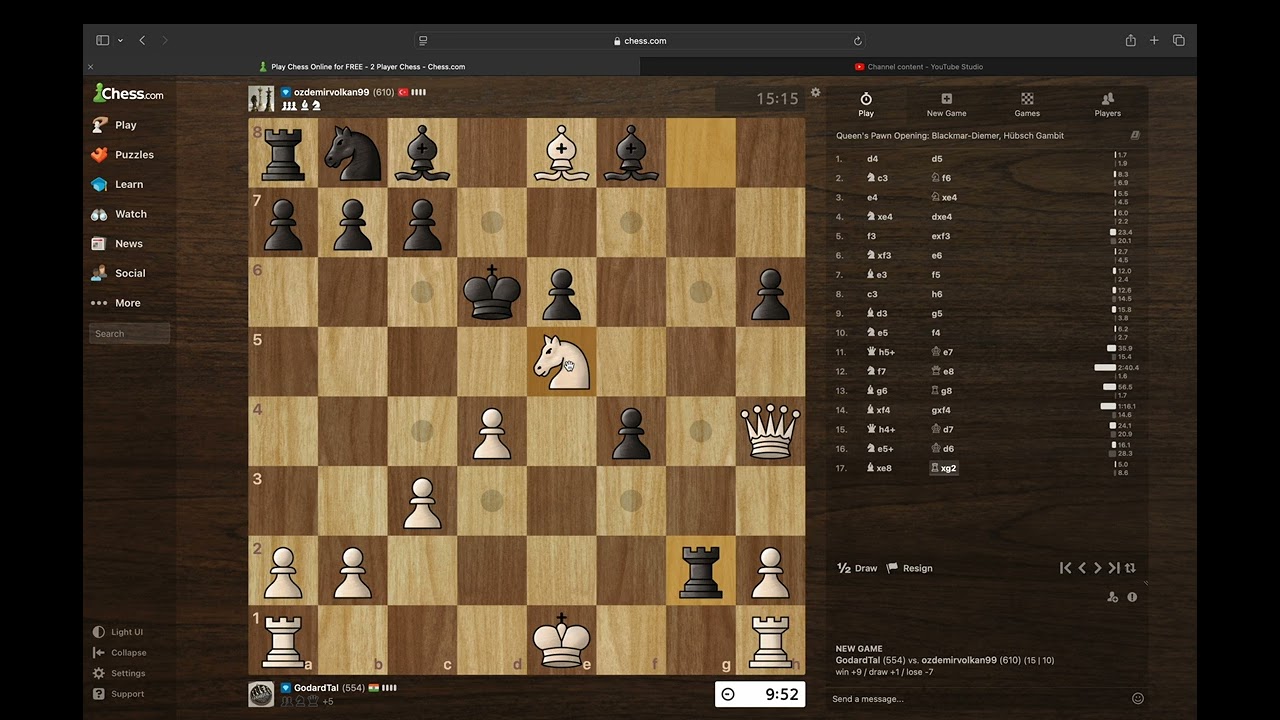Image resolution: width=1280 pixels, height=720 pixels.
Task: Switch to the Games tab
Action: (x=1027, y=104)
